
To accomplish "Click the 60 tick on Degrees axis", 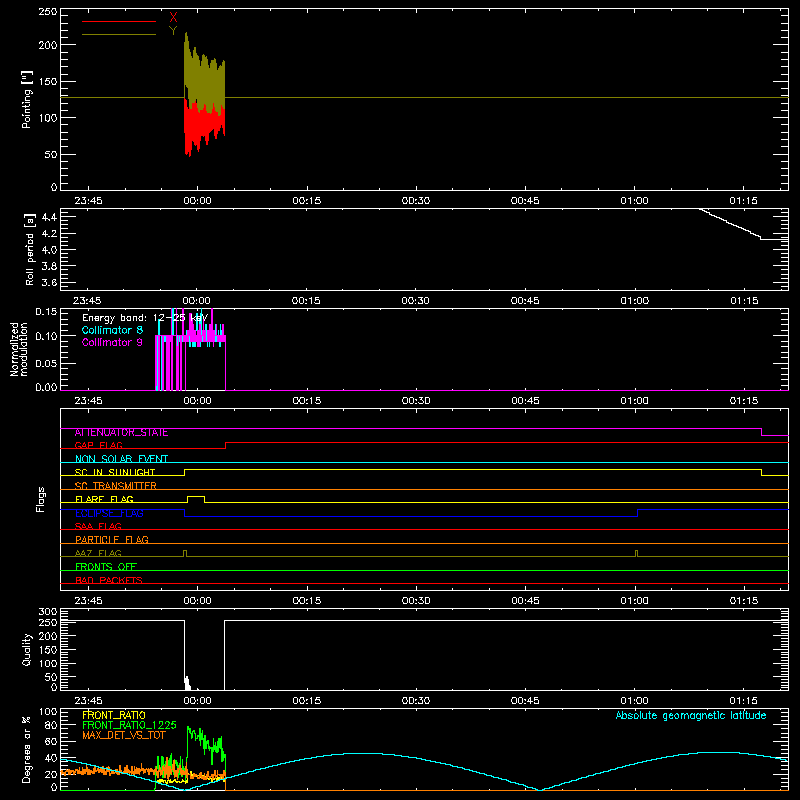I will [51, 741].
